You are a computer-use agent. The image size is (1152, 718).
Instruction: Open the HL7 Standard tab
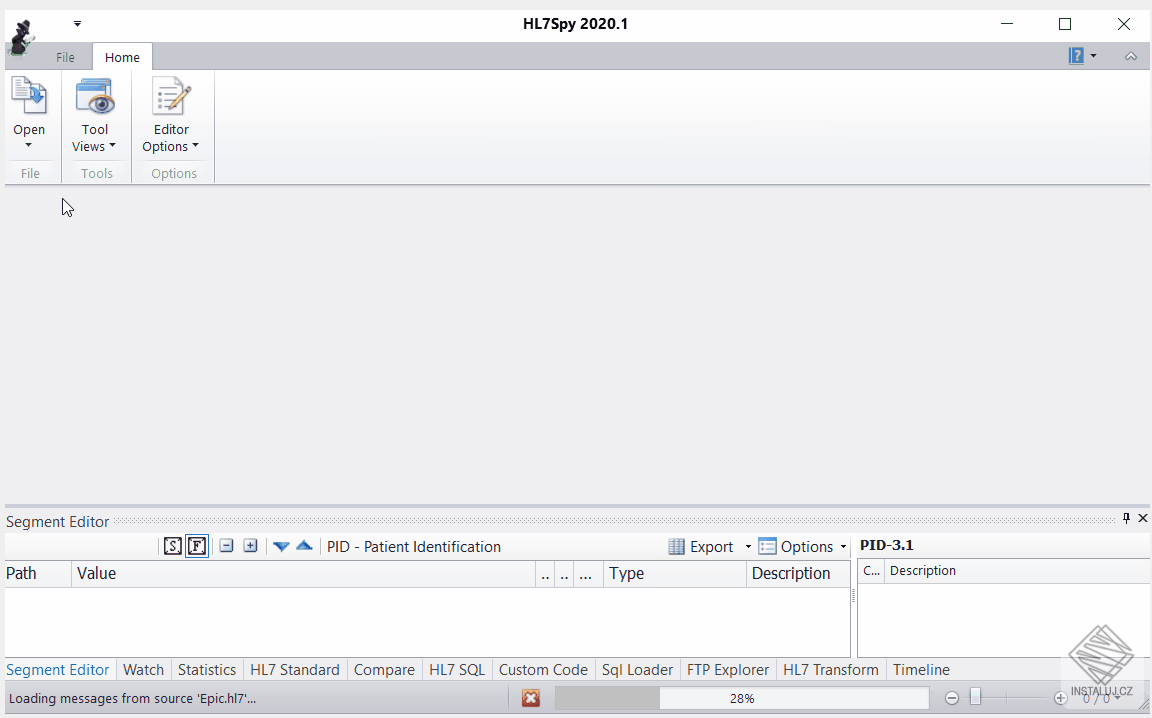point(295,669)
